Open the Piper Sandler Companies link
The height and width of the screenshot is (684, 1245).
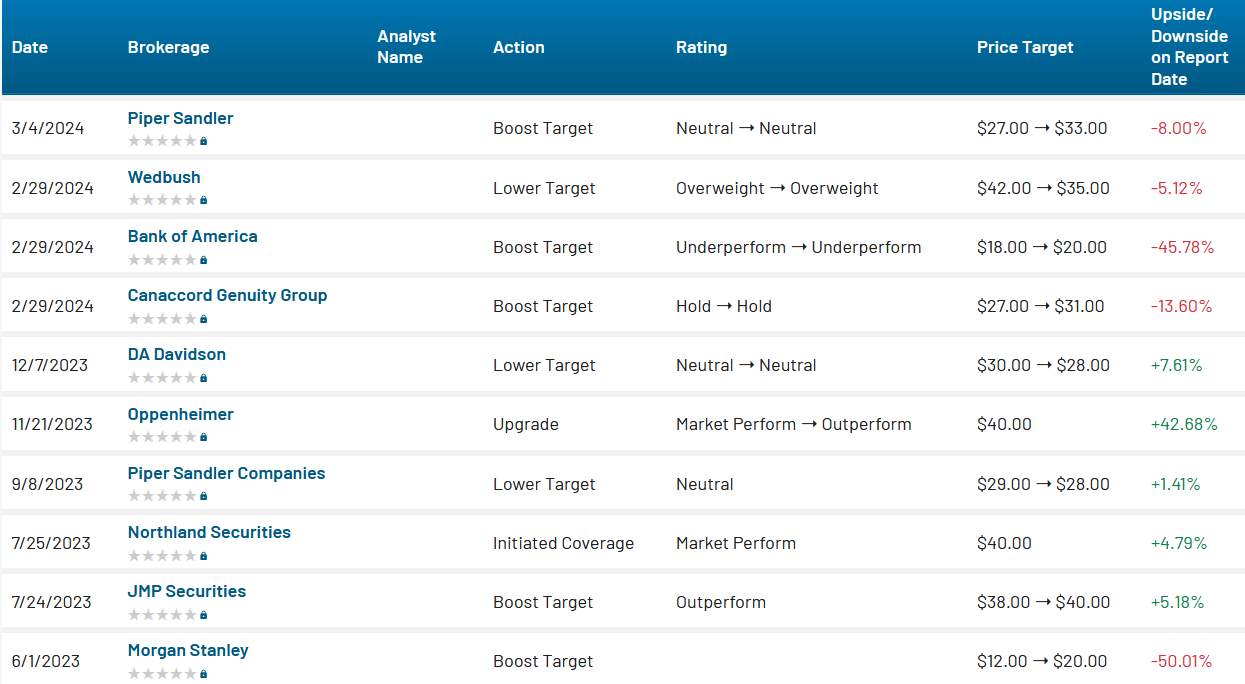226,473
